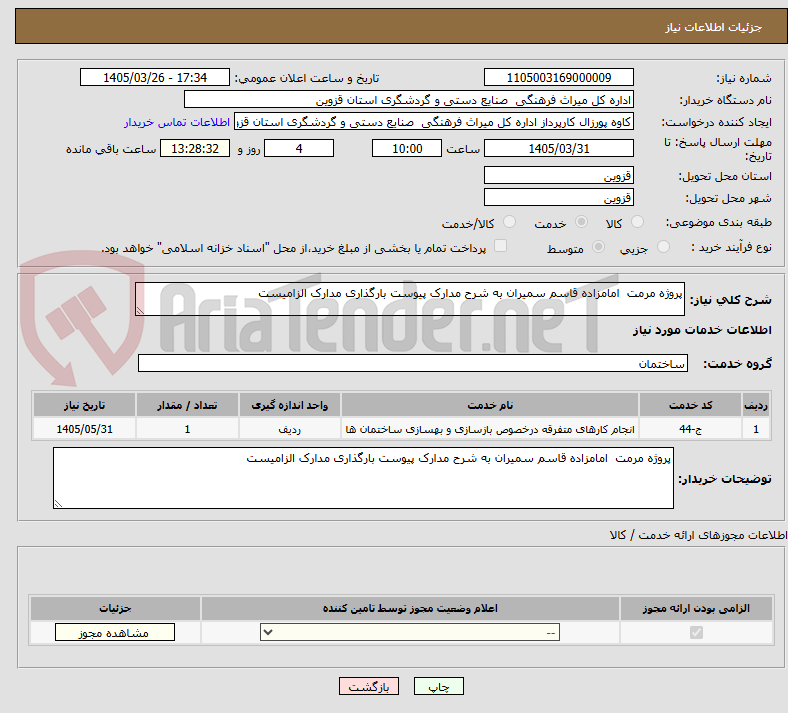Select the کالا/خدمت radio option
The width and height of the screenshot is (788, 713).
pyautogui.click(x=509, y=222)
